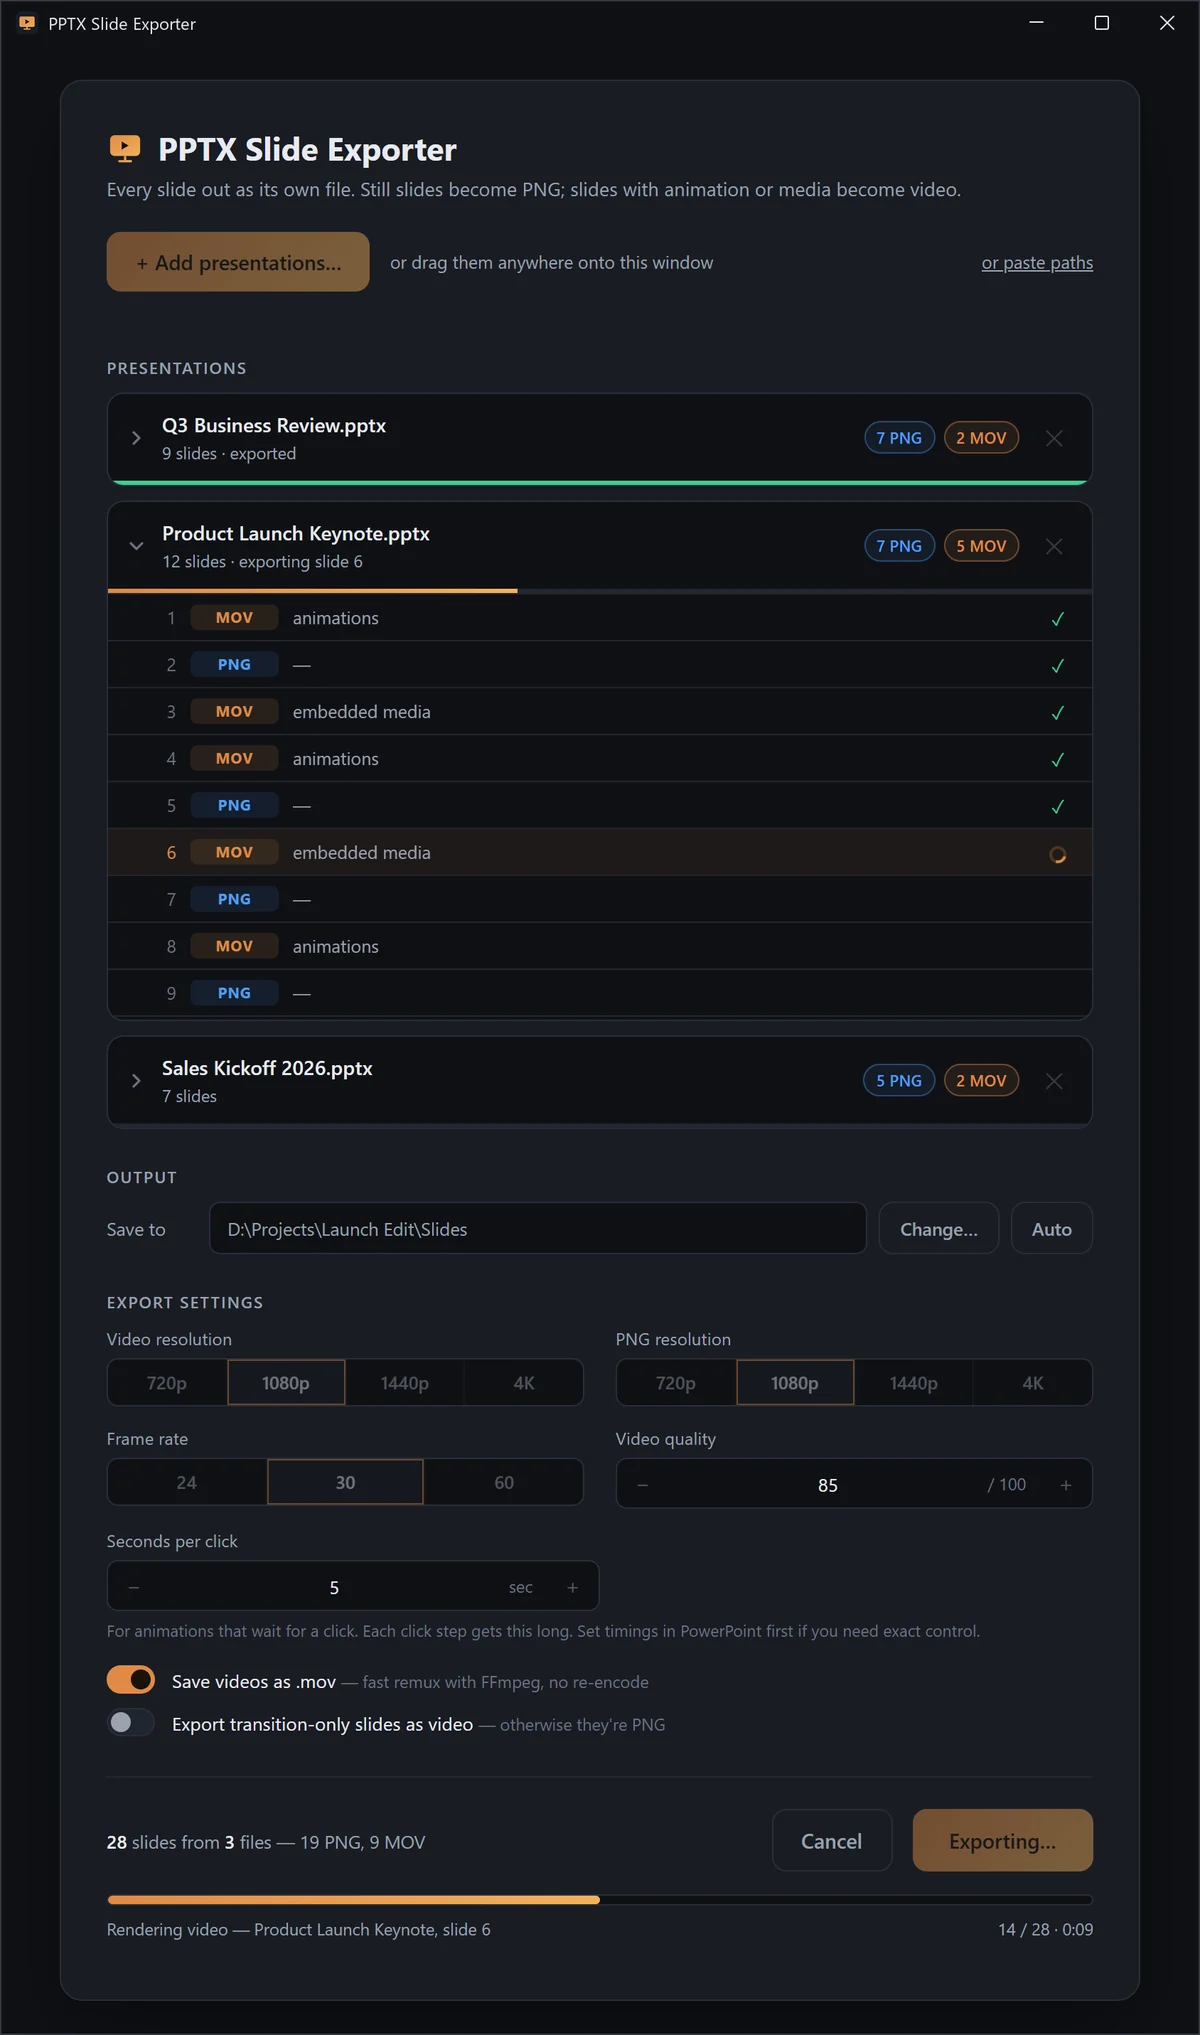Viewport: 1200px width, 2035px height.
Task: Select slide 8 animations row
Action: click(600, 947)
